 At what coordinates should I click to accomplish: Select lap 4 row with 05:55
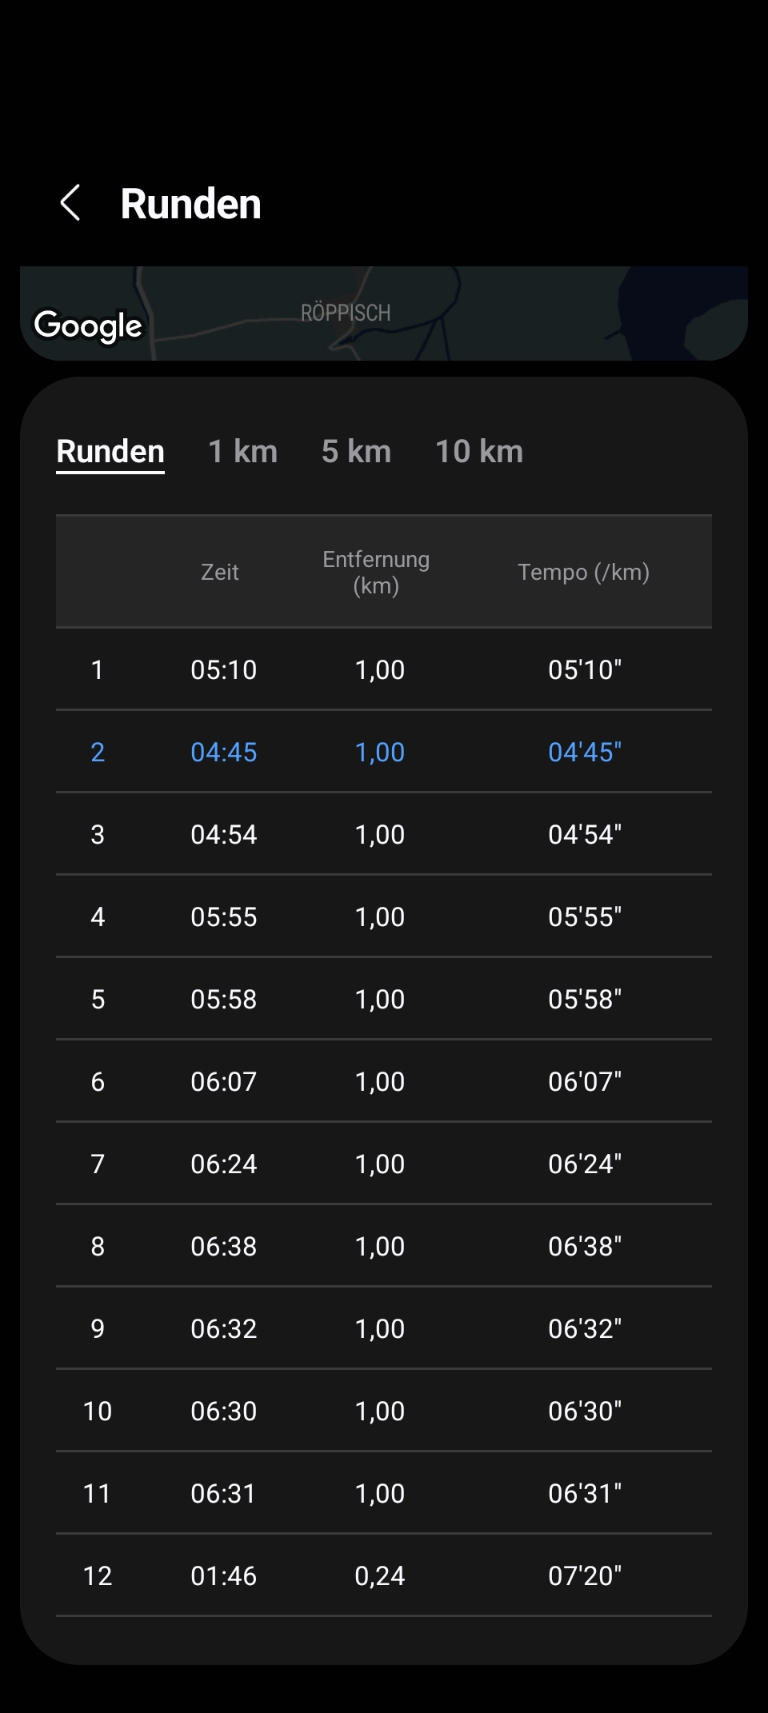tap(383, 917)
